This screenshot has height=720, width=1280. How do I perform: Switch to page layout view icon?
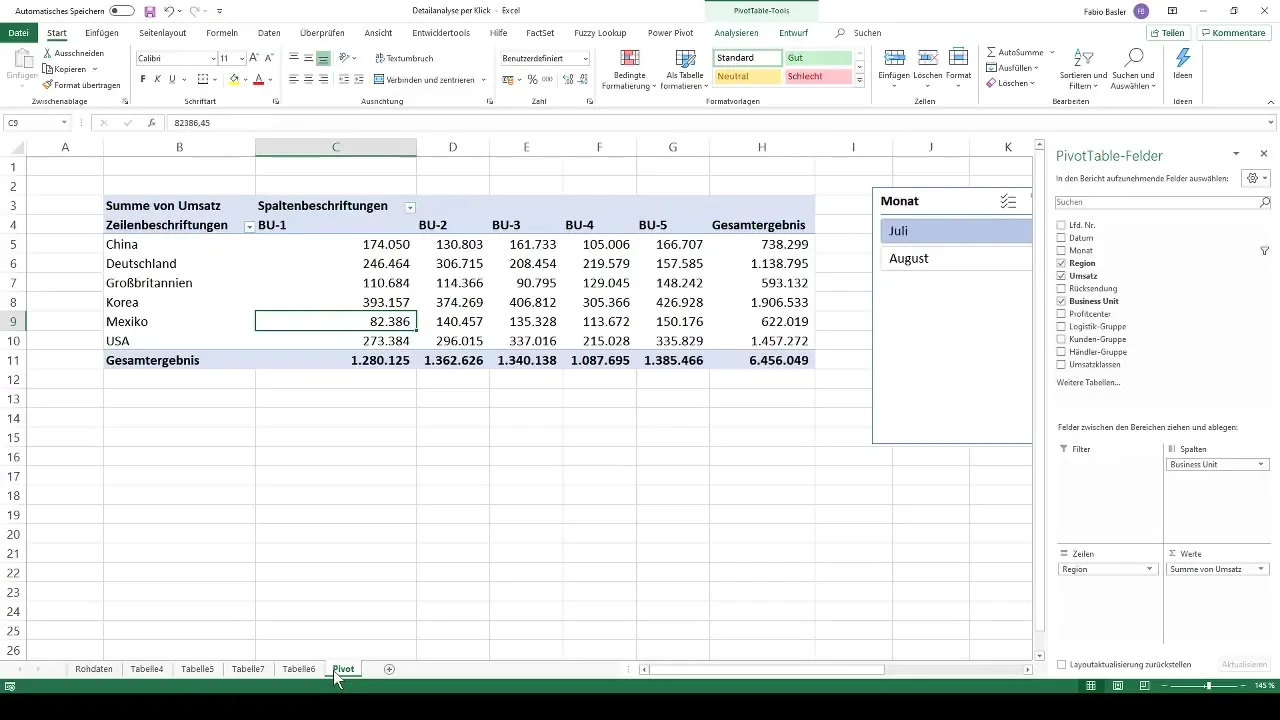pyautogui.click(x=1118, y=686)
